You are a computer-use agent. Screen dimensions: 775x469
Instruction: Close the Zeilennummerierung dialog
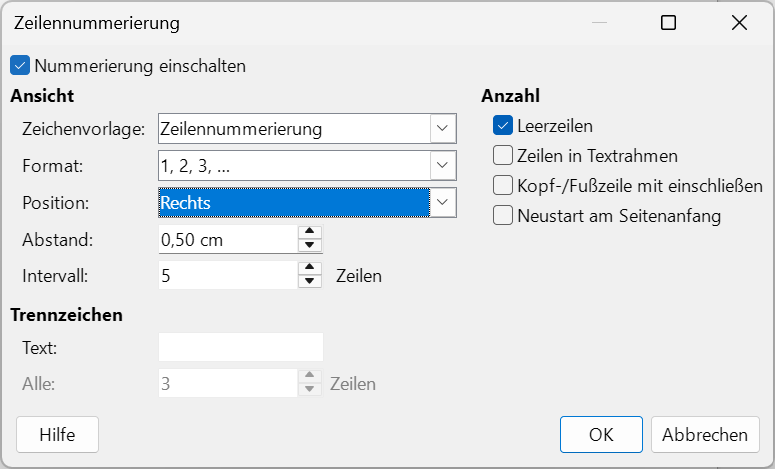pos(739,23)
